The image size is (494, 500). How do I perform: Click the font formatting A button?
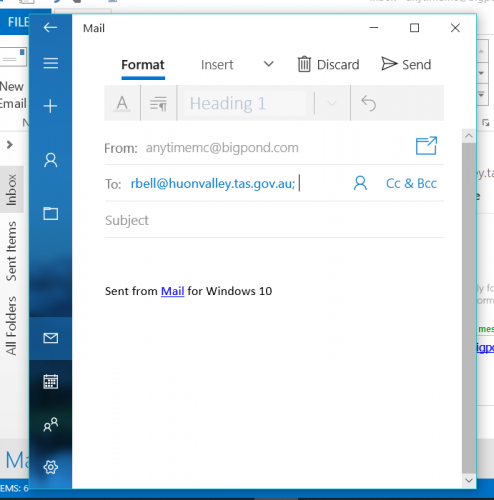pyautogui.click(x=122, y=103)
